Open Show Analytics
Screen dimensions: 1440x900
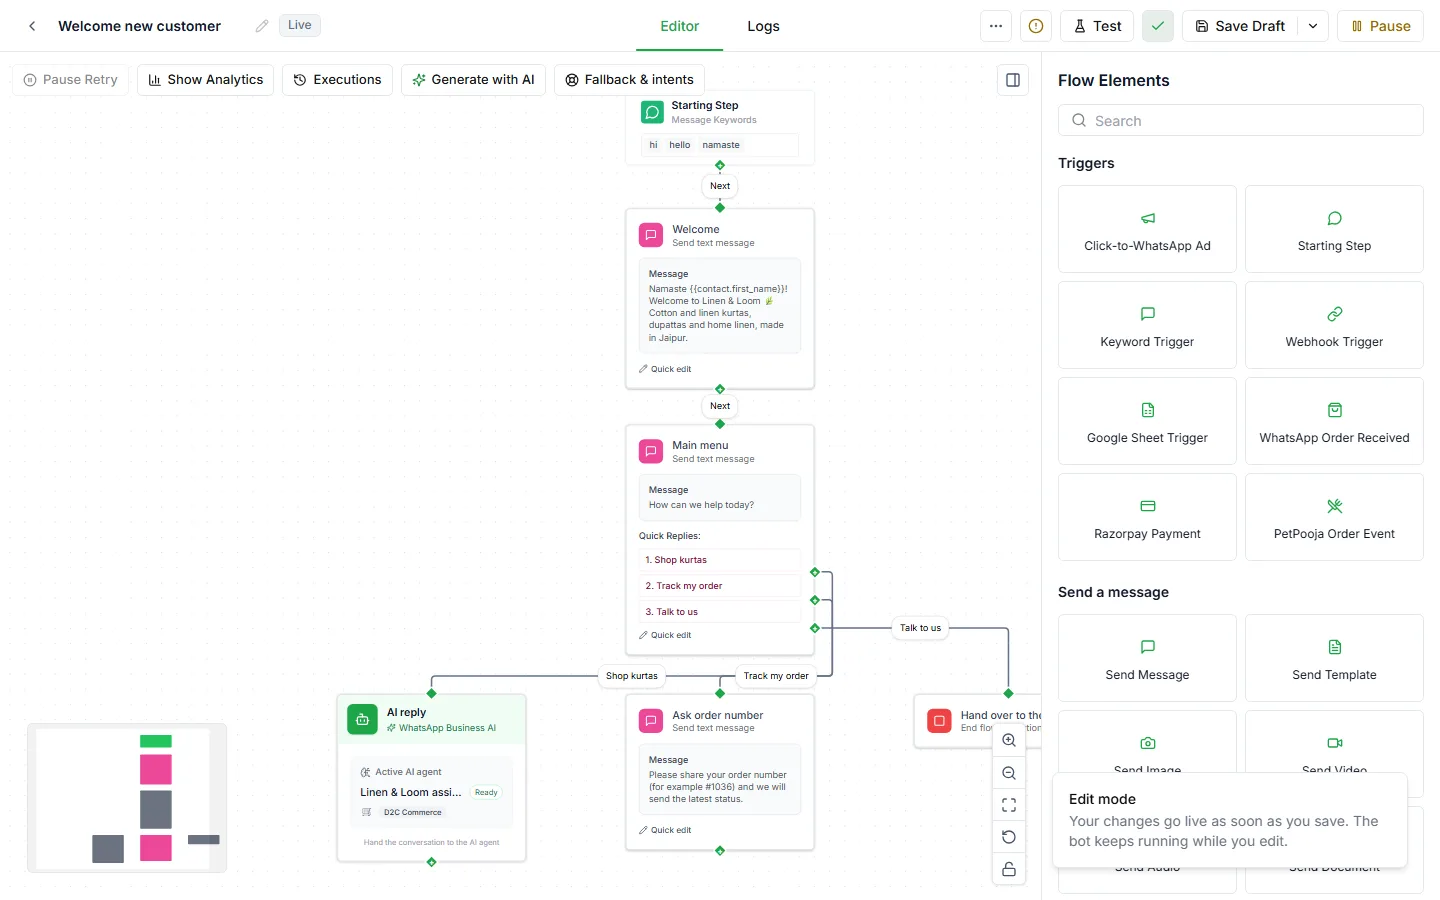pyautogui.click(x=205, y=80)
